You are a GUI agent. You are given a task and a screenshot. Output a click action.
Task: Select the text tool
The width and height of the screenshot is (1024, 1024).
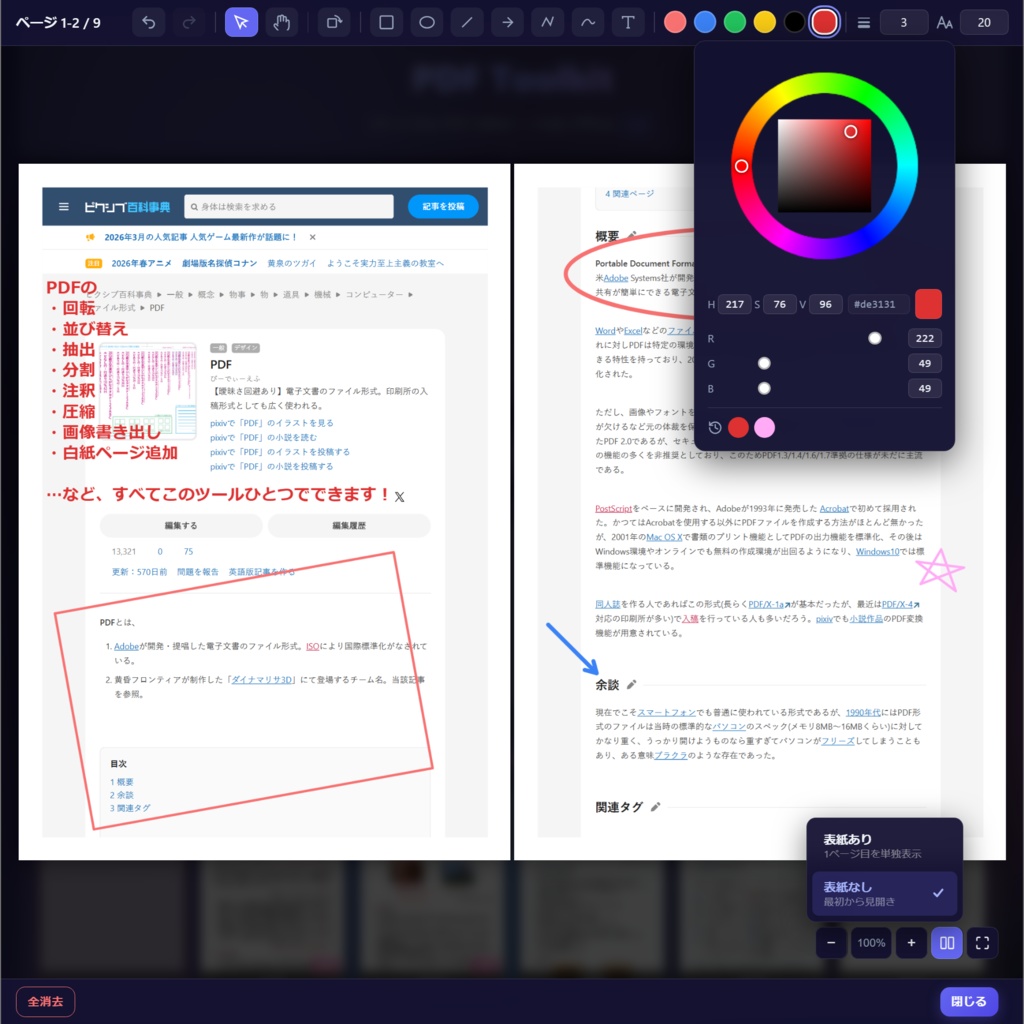(627, 21)
